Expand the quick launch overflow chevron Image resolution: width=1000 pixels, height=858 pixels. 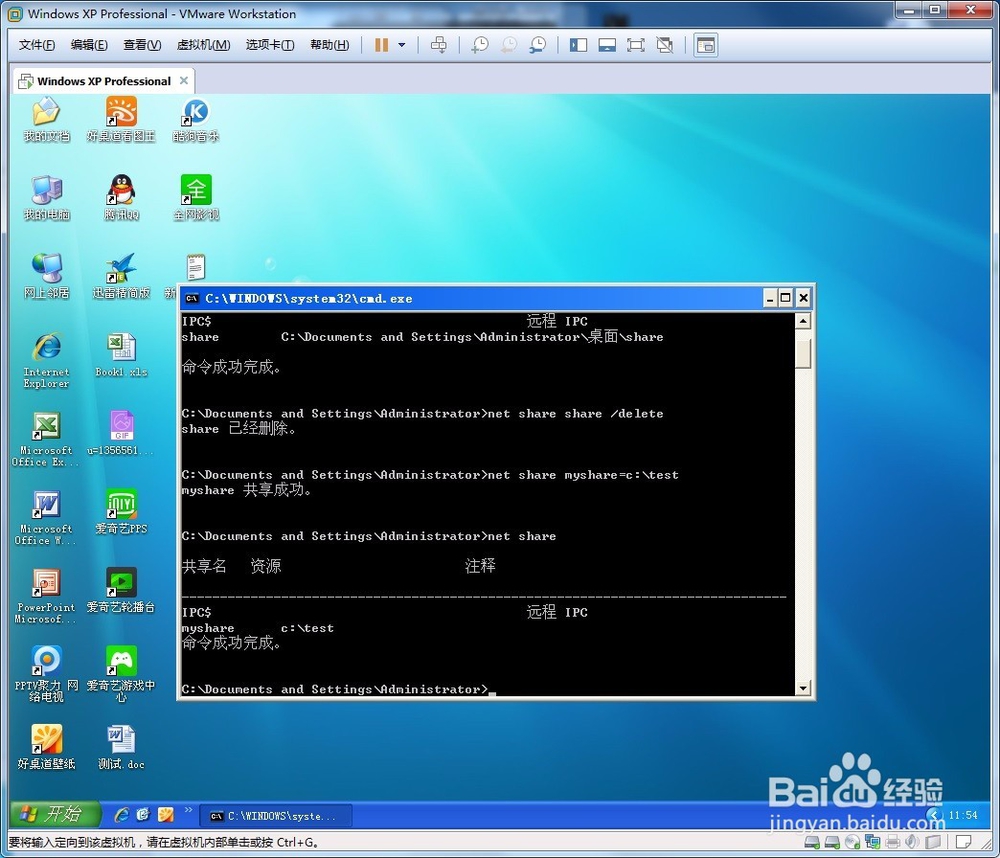[x=188, y=810]
